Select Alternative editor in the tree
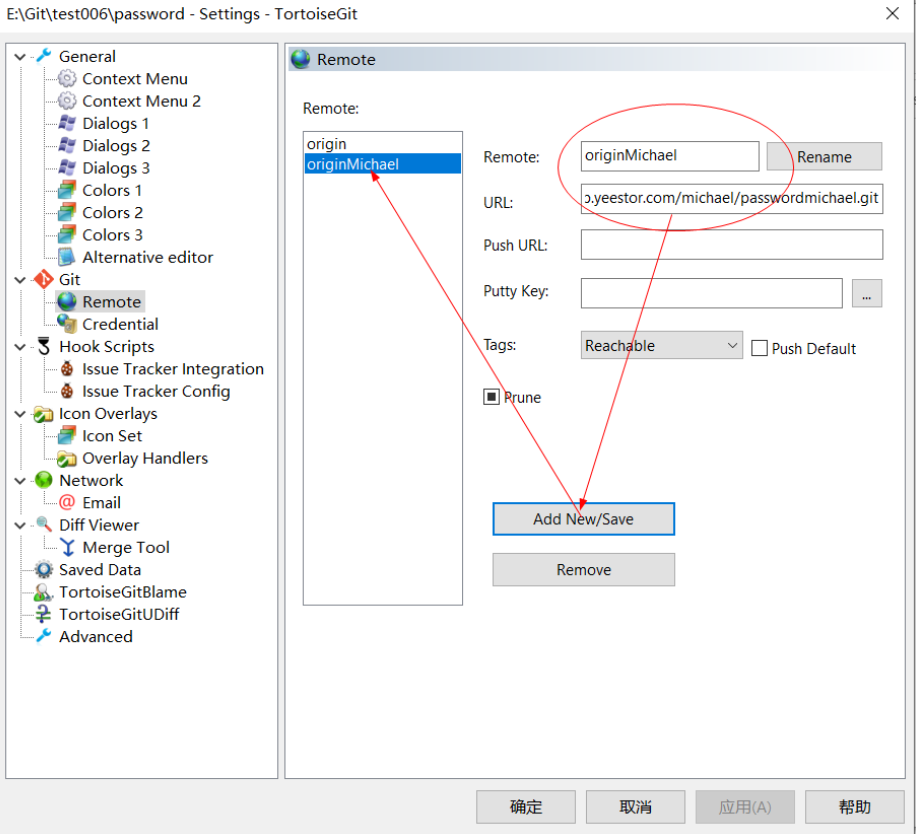The image size is (916, 834). (148, 257)
